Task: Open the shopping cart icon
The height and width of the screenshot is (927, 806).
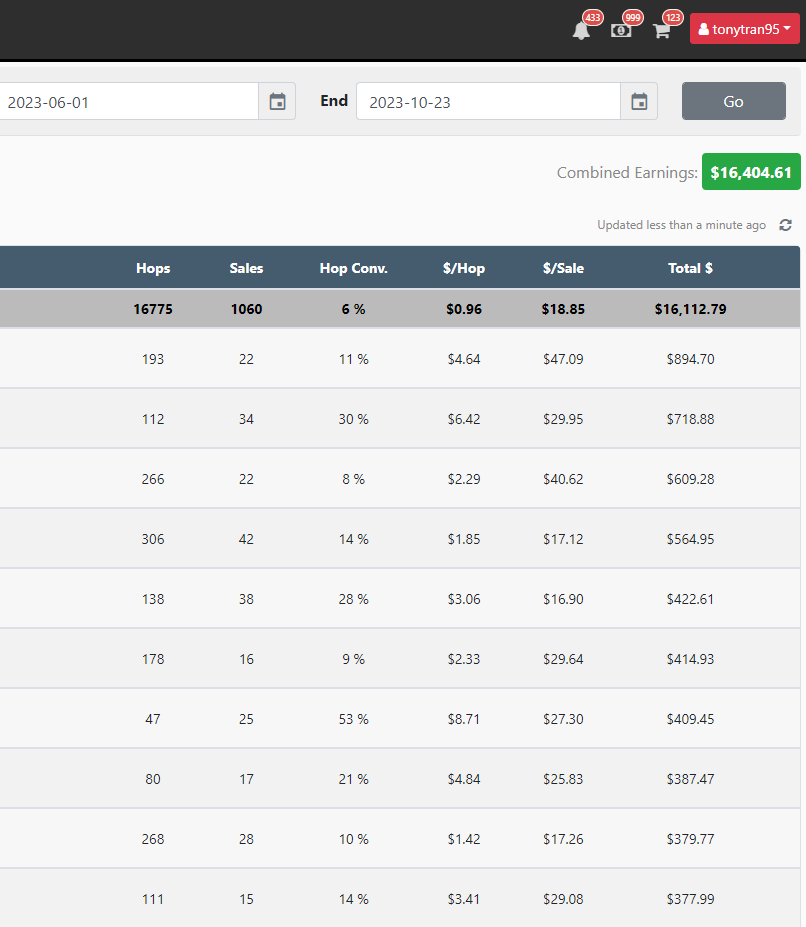Action: point(662,31)
